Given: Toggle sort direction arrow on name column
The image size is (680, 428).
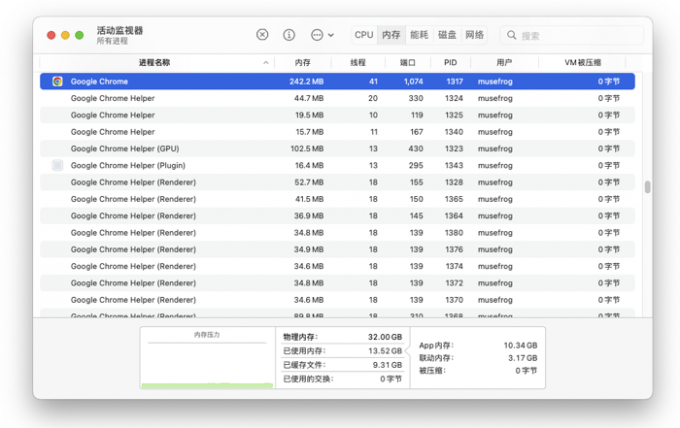Looking at the screenshot, I should point(265,63).
